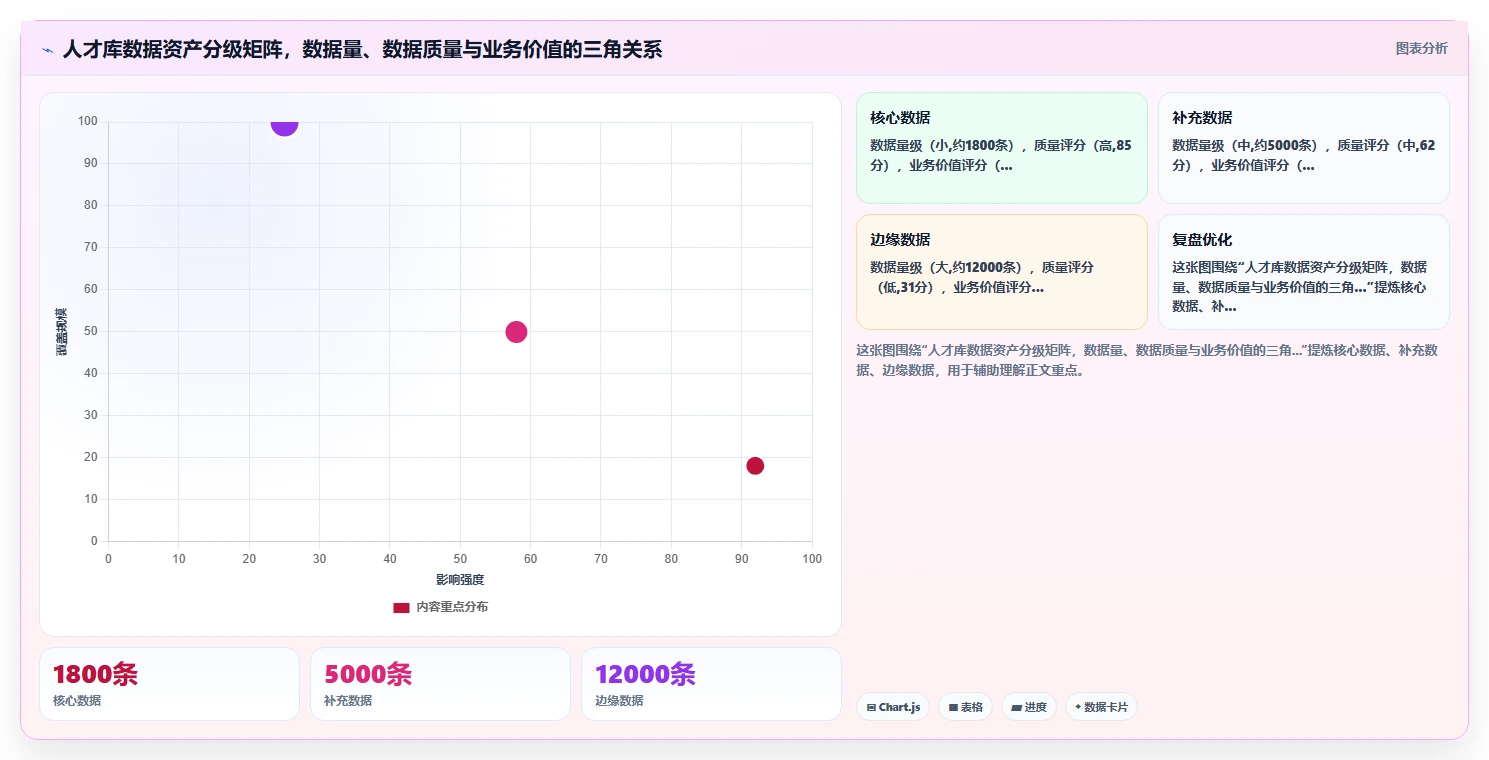
Task: Open the 边缘数据 card
Action: click(1001, 271)
